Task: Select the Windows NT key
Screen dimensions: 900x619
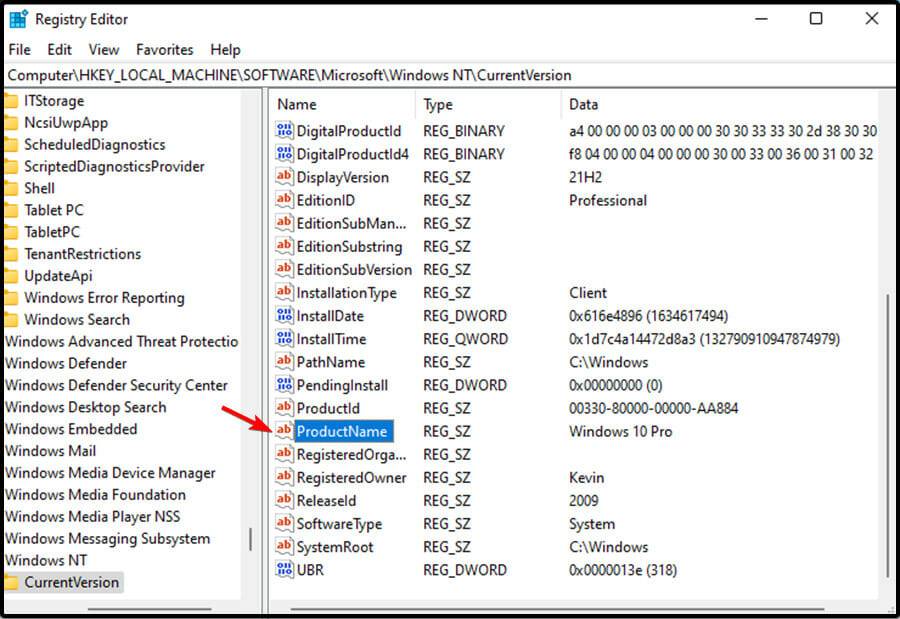Action: (46, 560)
